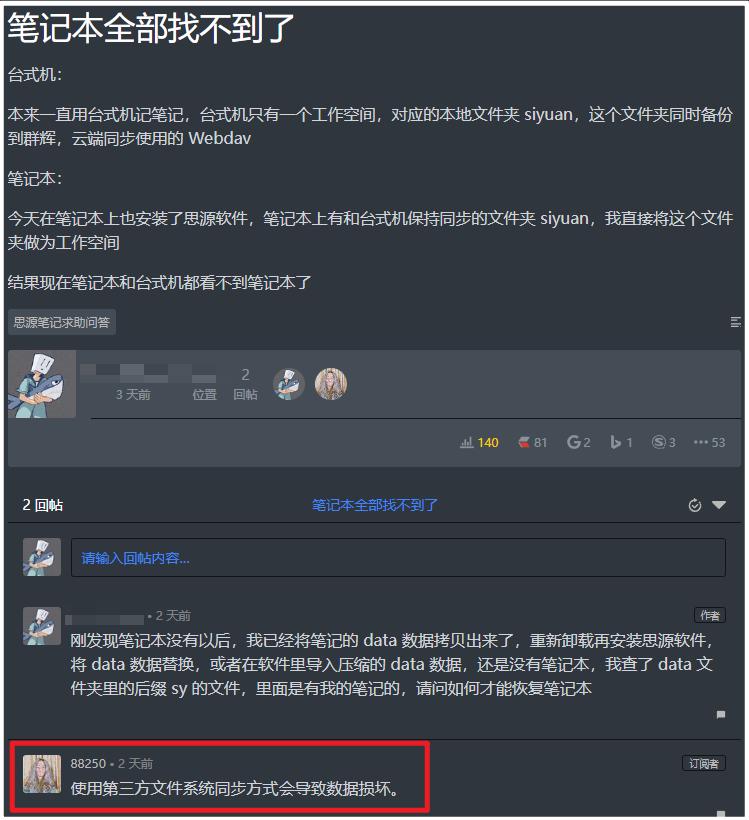Click the refresh-check icon in replies header
Image resolution: width=749 pixels, height=820 pixels.
(695, 505)
